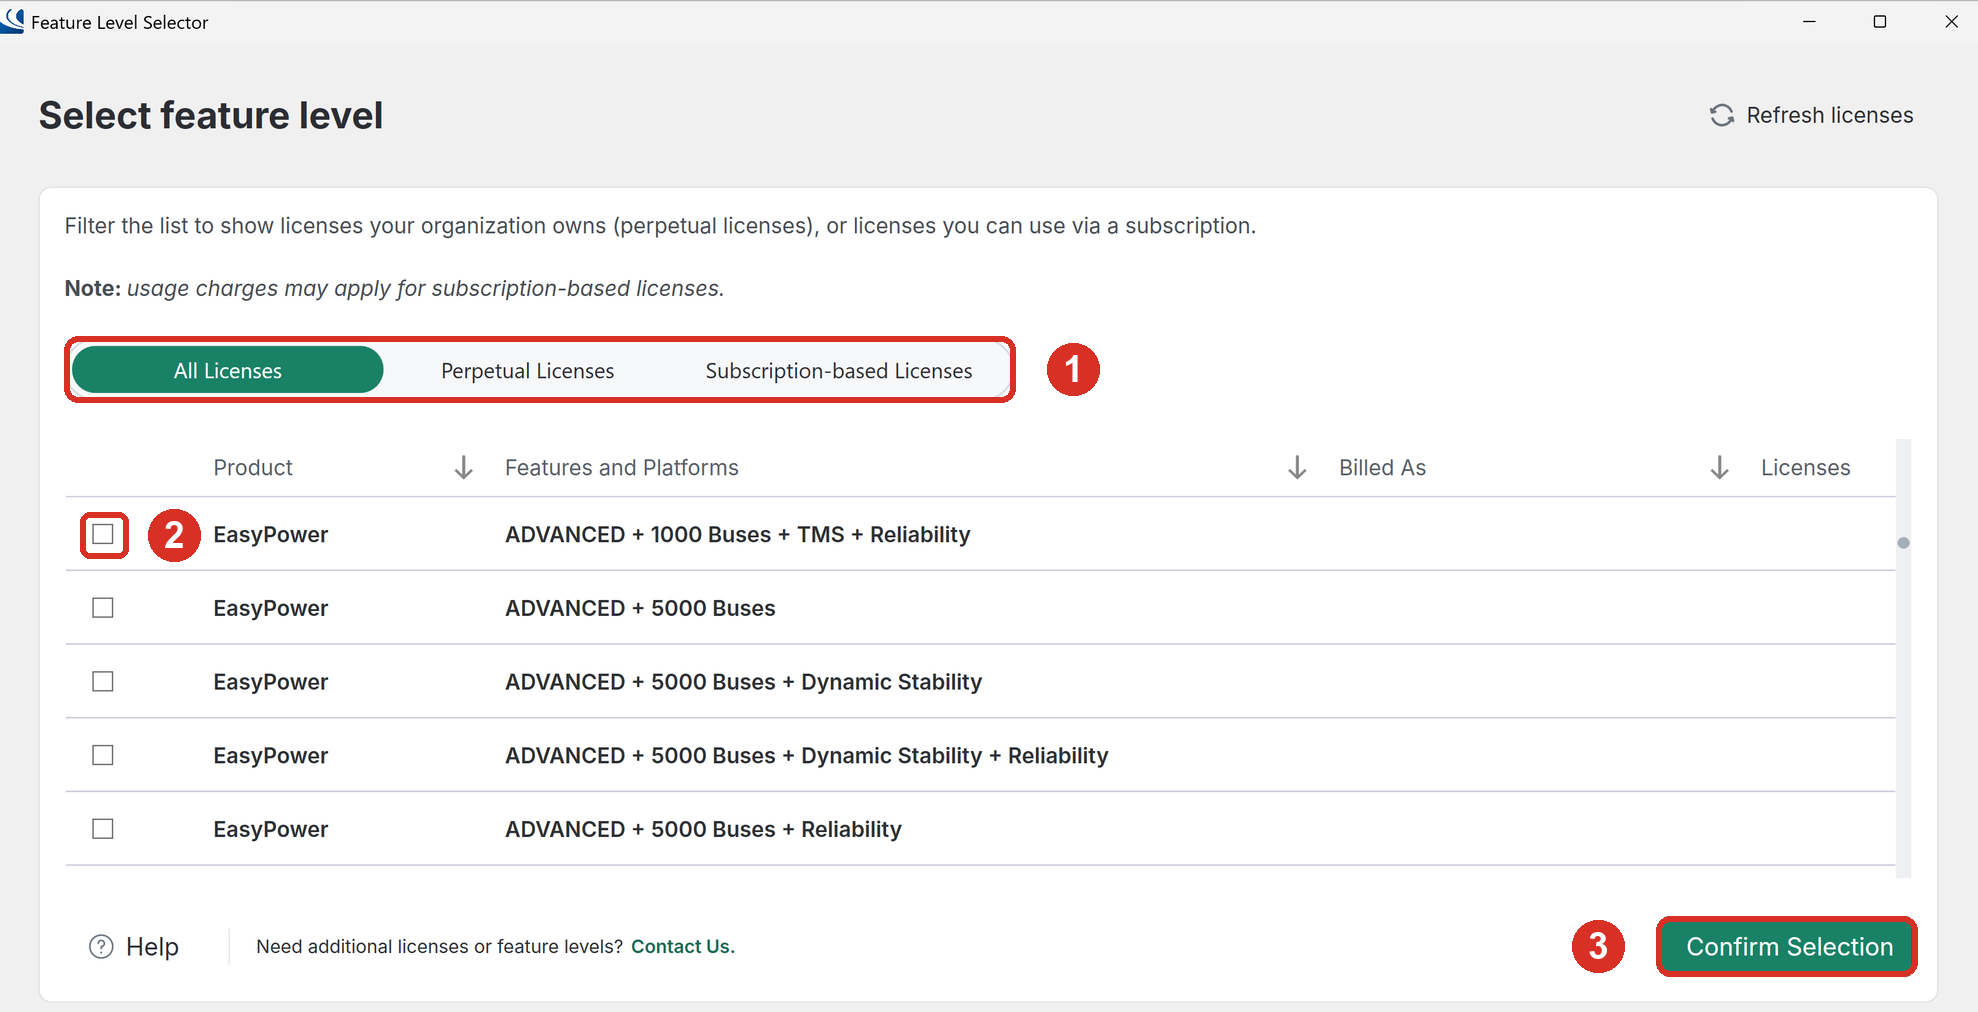The width and height of the screenshot is (1978, 1012).
Task: Tick the ADVANCED + 5000 Buses + Dynamic Stability checkbox
Action: coord(103,681)
